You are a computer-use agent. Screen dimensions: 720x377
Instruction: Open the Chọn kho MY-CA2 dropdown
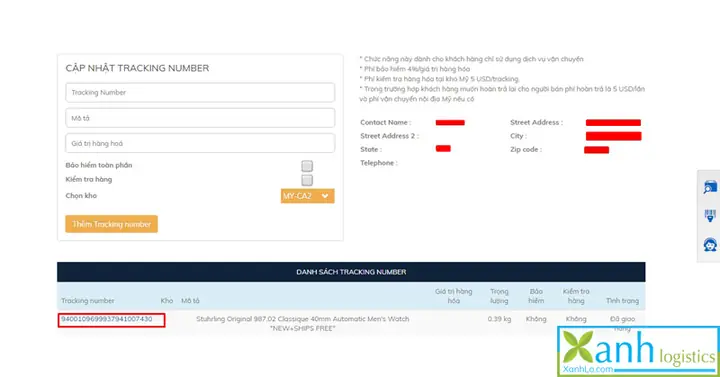pos(307,196)
